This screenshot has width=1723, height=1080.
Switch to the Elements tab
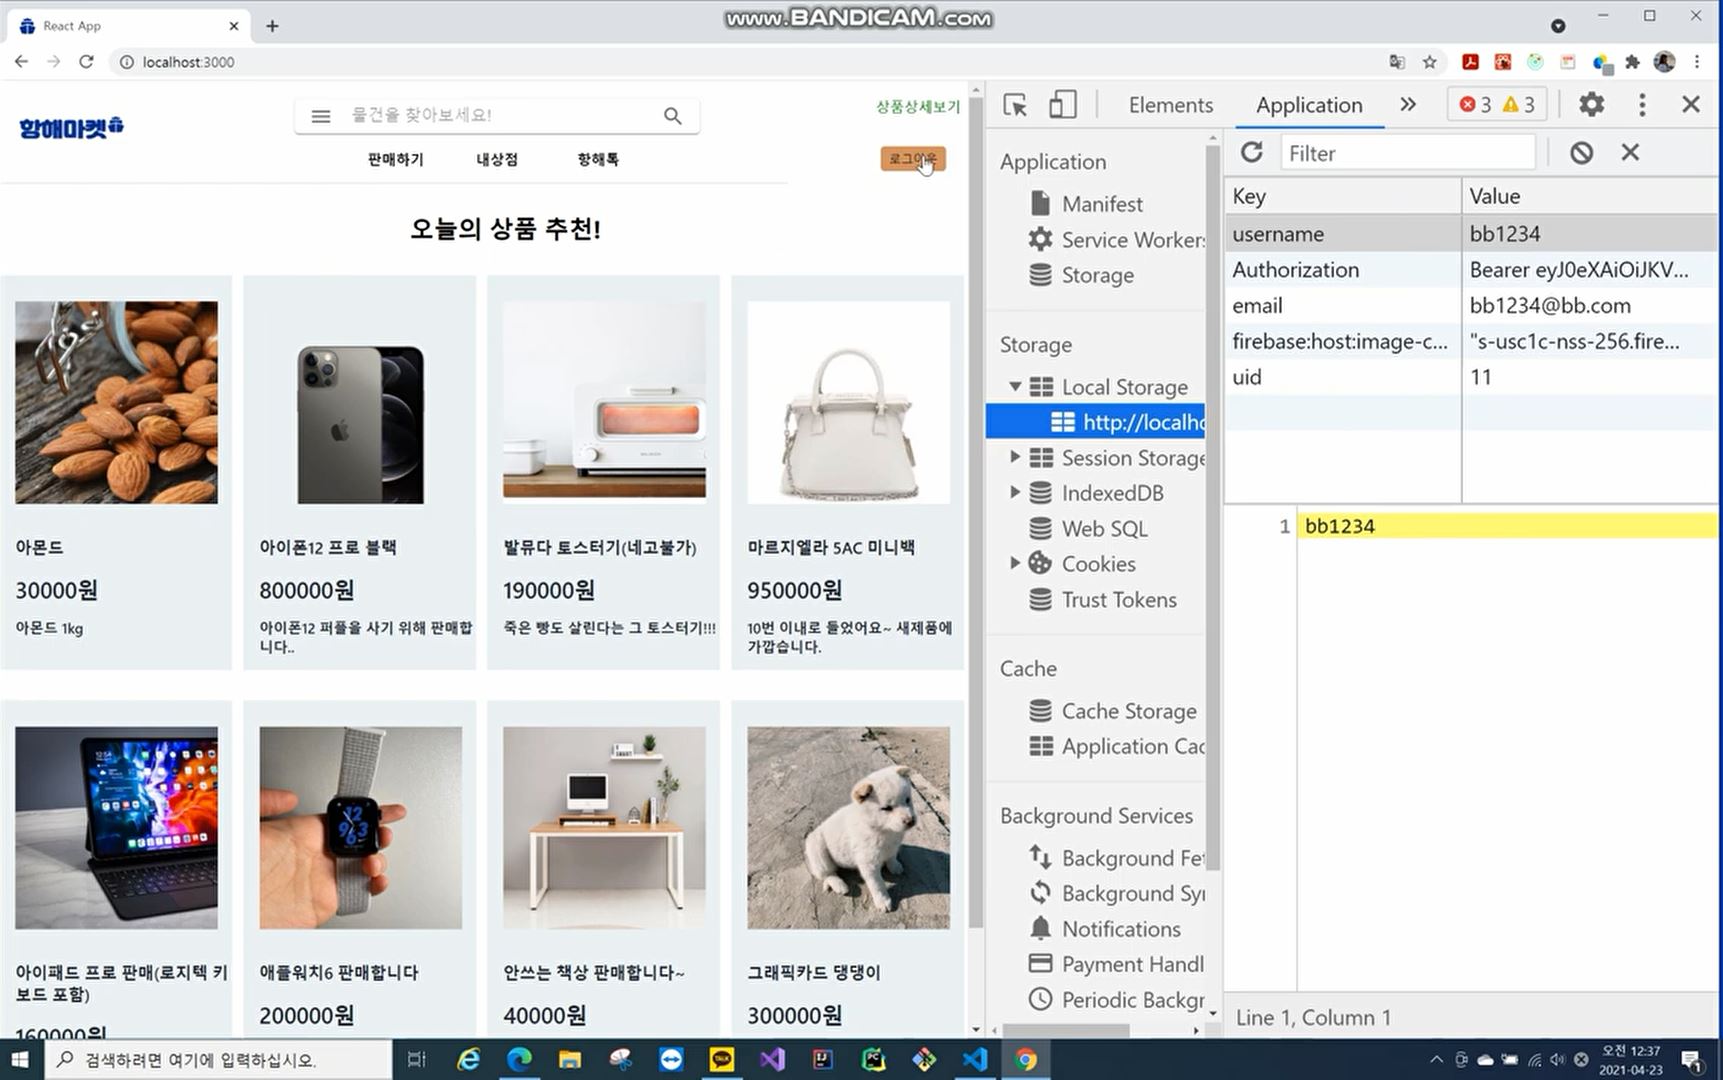[1170, 105]
